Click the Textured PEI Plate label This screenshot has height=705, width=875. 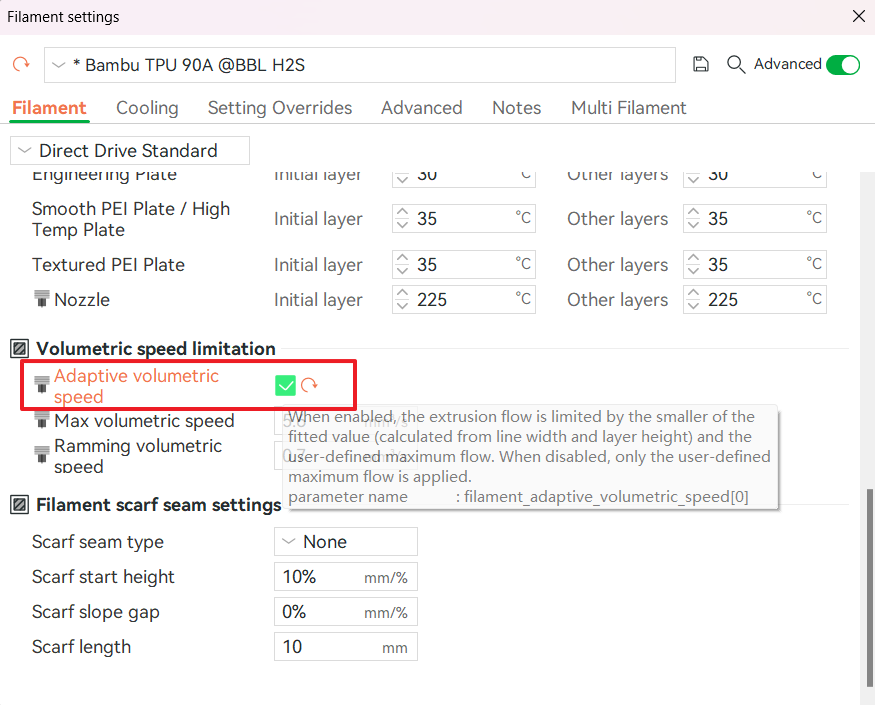108,265
